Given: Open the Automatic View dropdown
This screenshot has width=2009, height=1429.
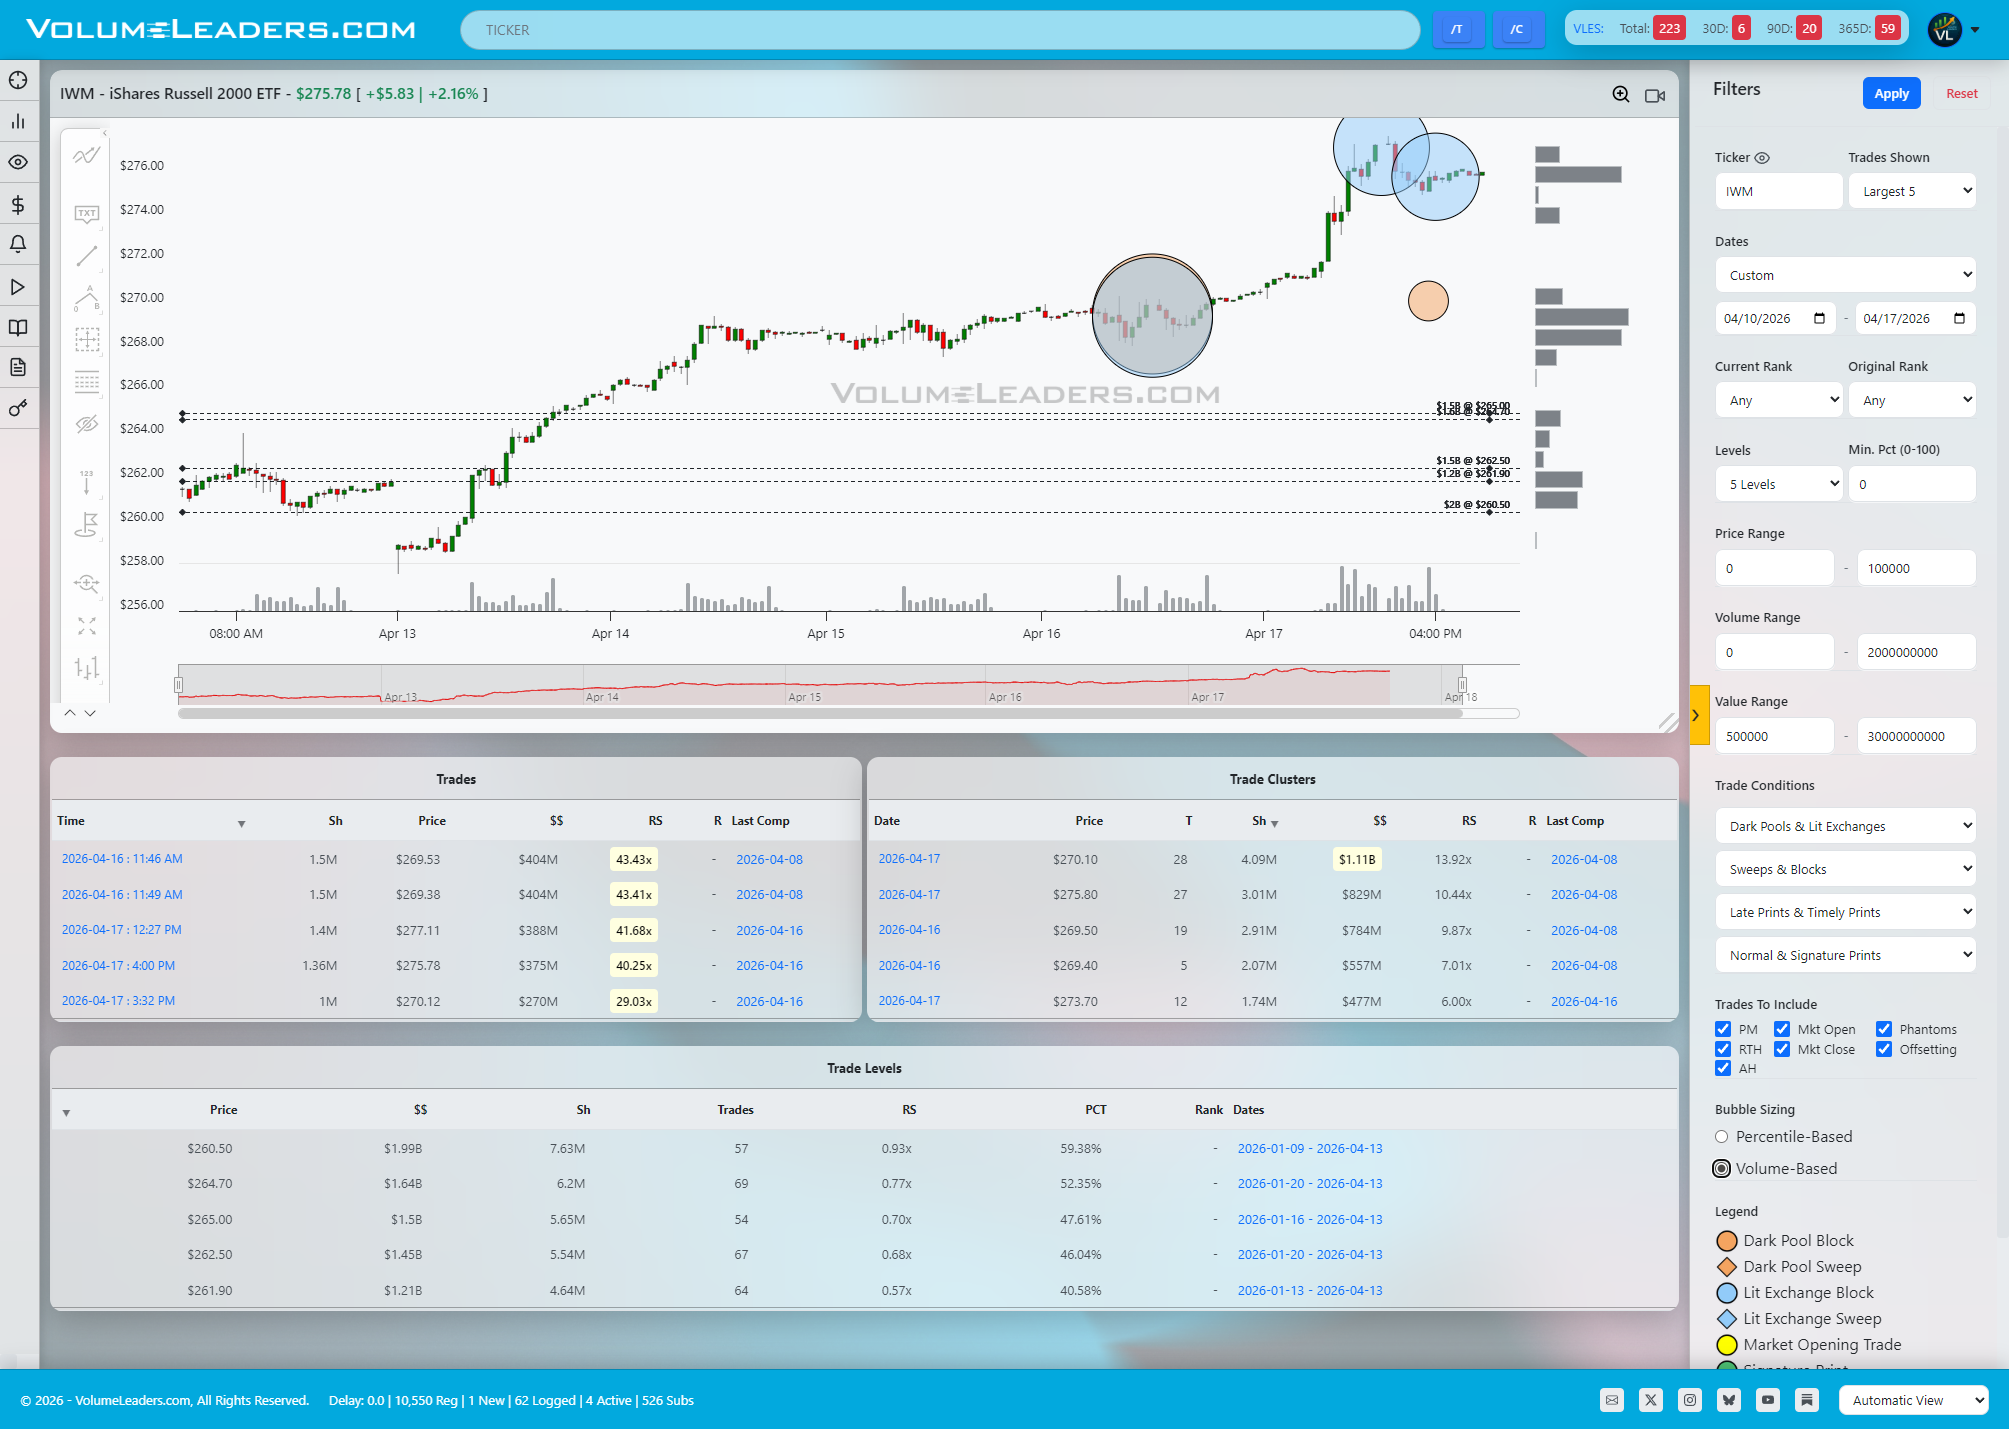Looking at the screenshot, I should pos(1913,1400).
